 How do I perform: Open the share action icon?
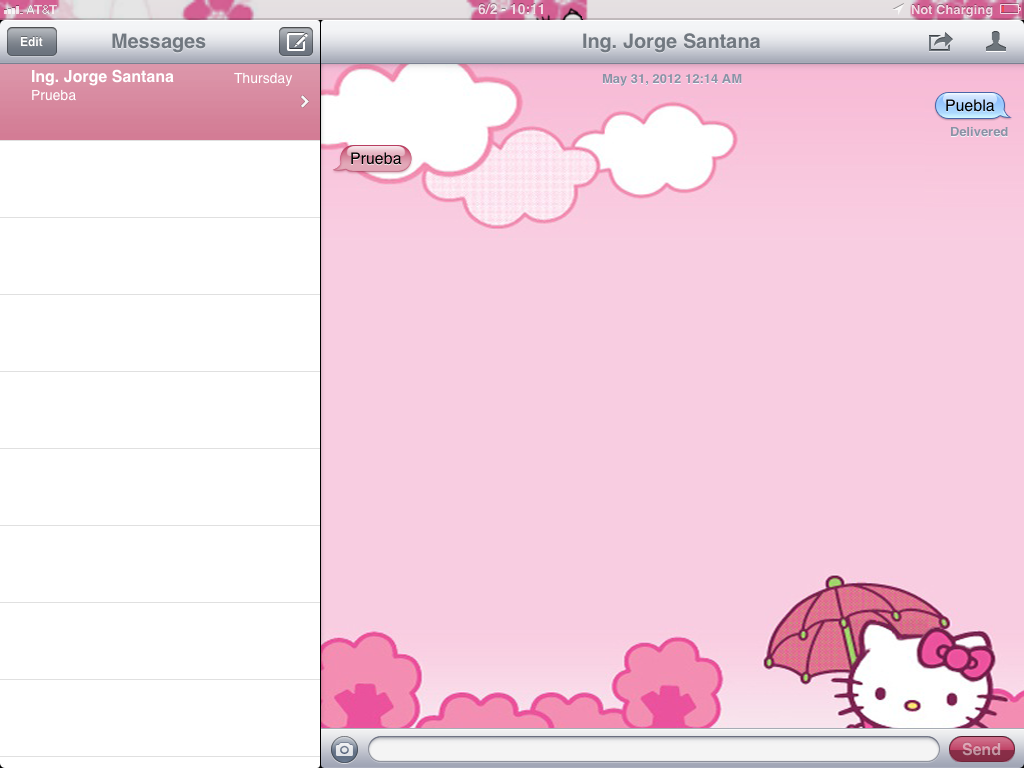click(940, 42)
